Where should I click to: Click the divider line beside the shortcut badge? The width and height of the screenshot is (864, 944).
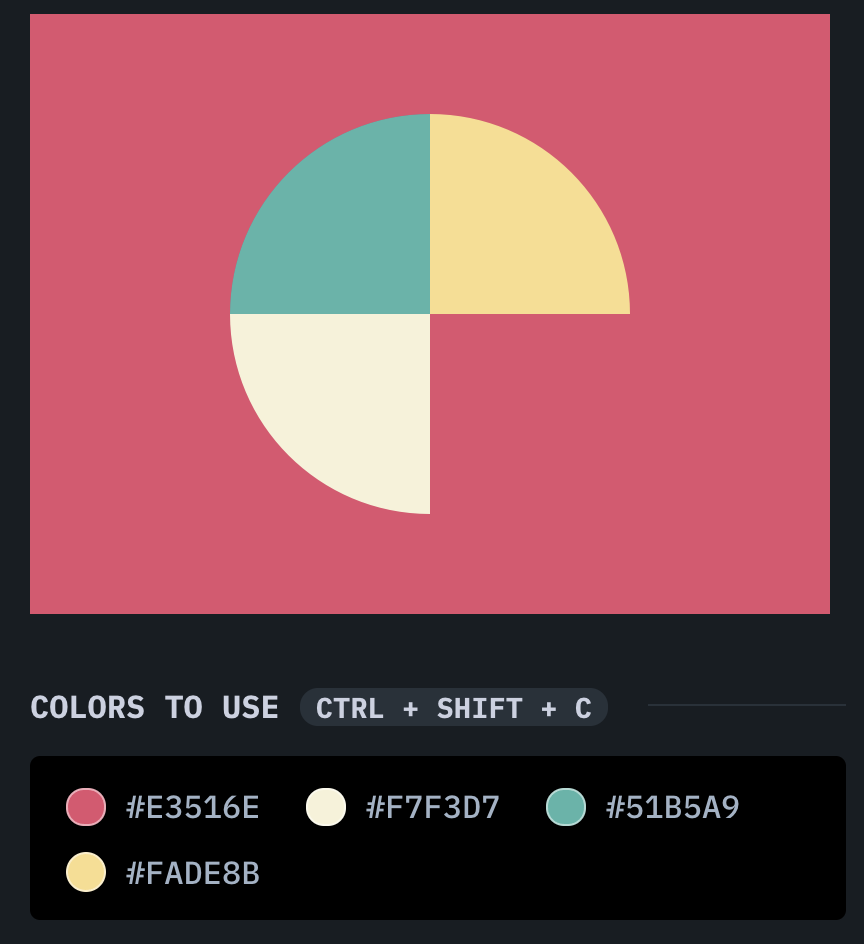pos(746,705)
